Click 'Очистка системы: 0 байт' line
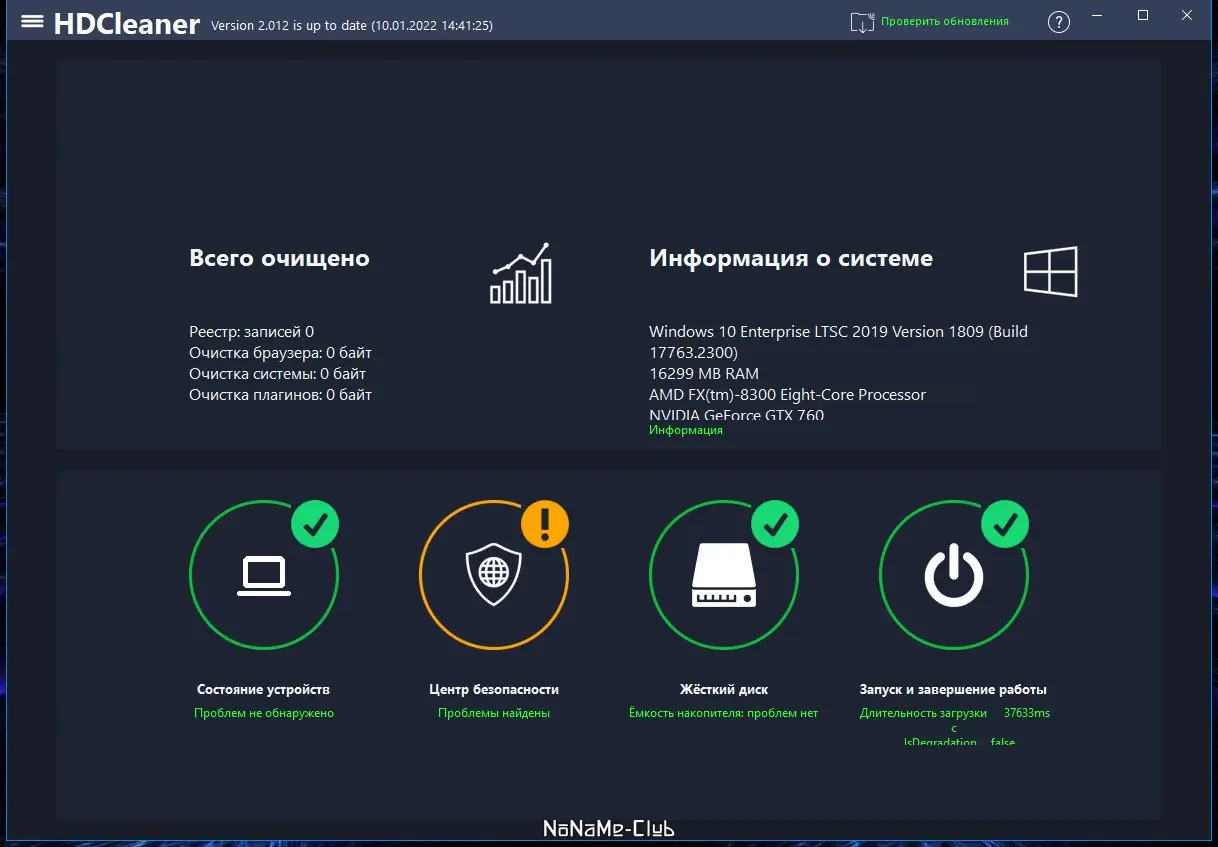This screenshot has width=1218, height=847. (277, 373)
